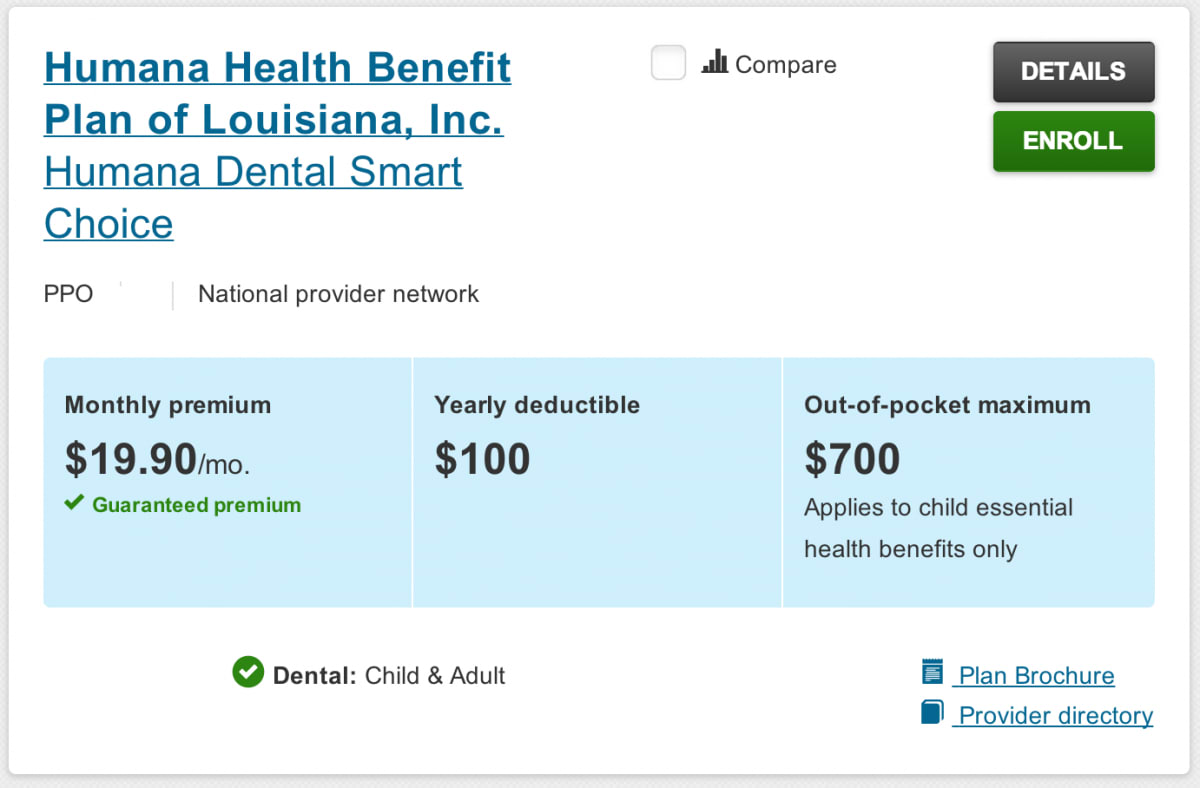
Task: Click the Guaranteed premium green text
Action: click(x=197, y=505)
